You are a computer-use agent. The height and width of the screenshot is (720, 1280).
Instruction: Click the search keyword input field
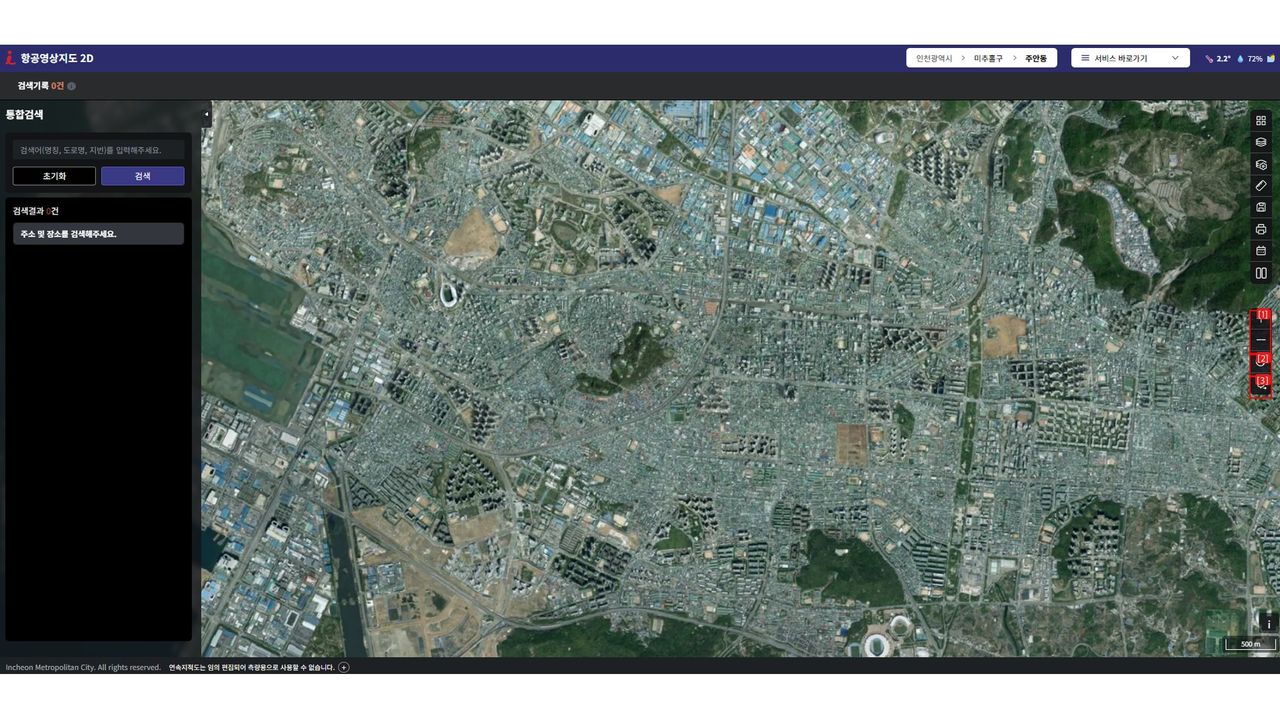coord(98,150)
